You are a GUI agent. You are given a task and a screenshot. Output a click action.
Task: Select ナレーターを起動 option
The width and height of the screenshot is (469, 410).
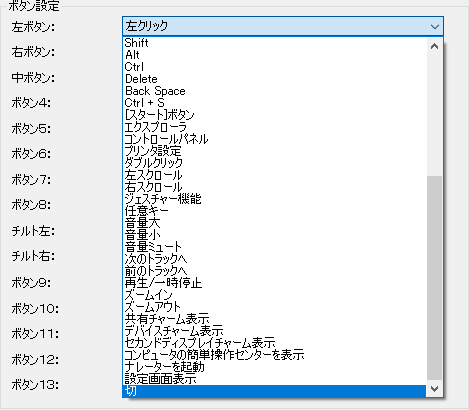[x=274, y=367]
